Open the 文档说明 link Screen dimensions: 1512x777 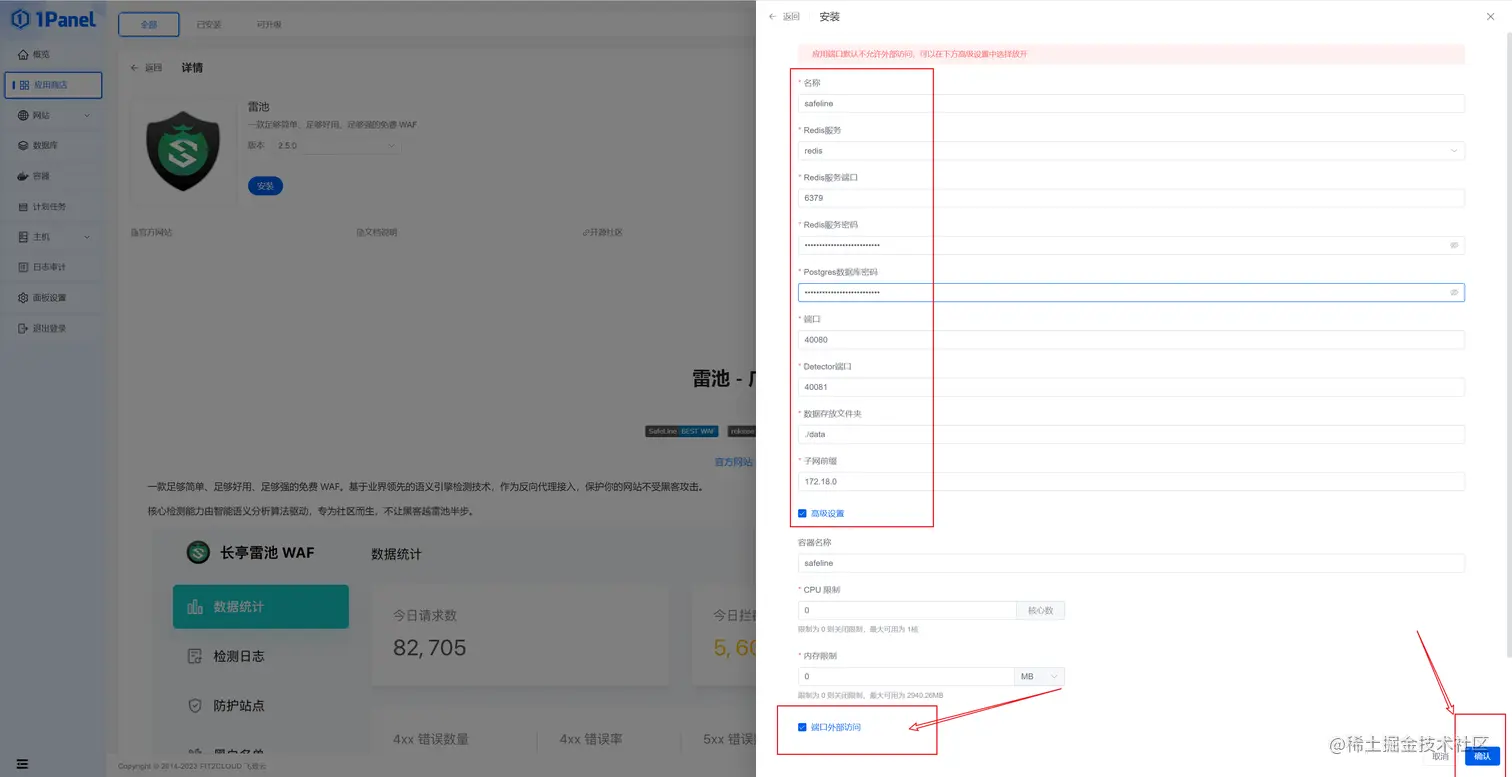[x=377, y=232]
